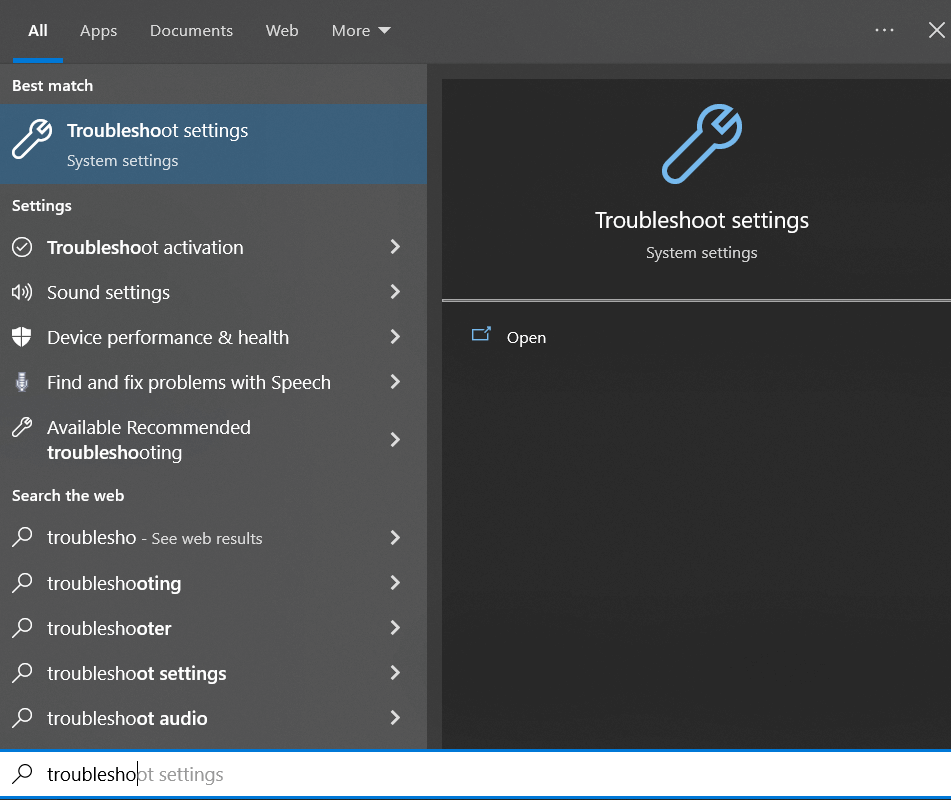Switch to the Apps tab
951x800 pixels.
(98, 31)
